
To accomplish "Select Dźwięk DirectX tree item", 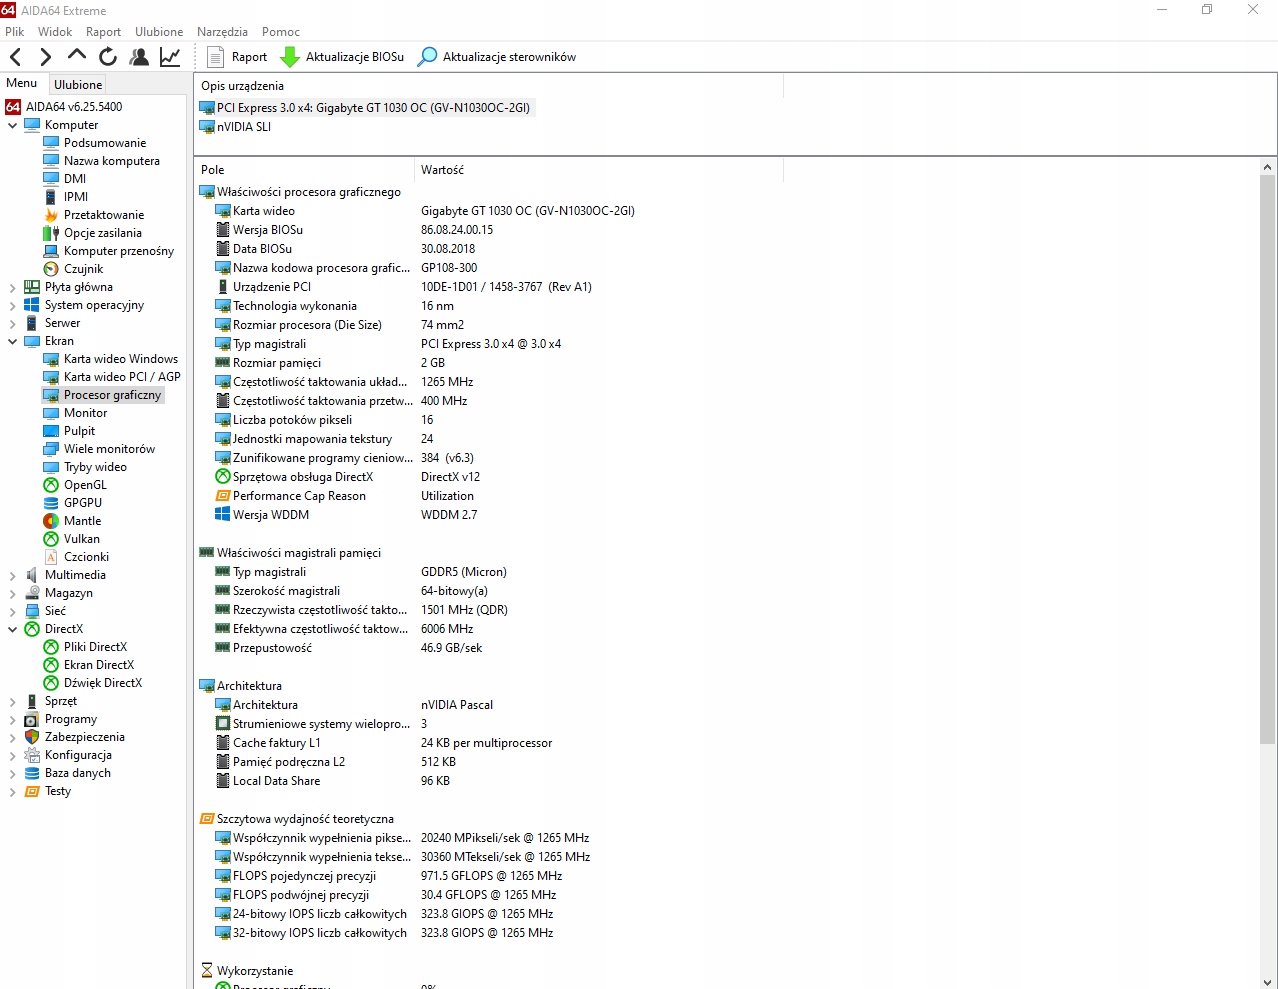I will tap(103, 683).
